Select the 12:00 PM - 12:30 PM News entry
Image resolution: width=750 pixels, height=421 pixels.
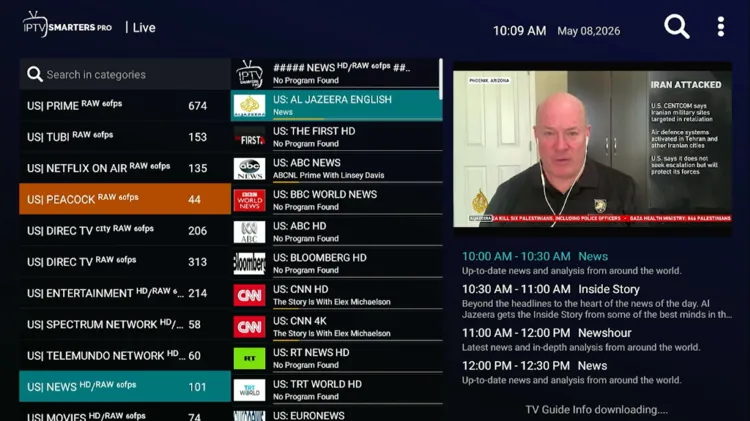coord(596,372)
